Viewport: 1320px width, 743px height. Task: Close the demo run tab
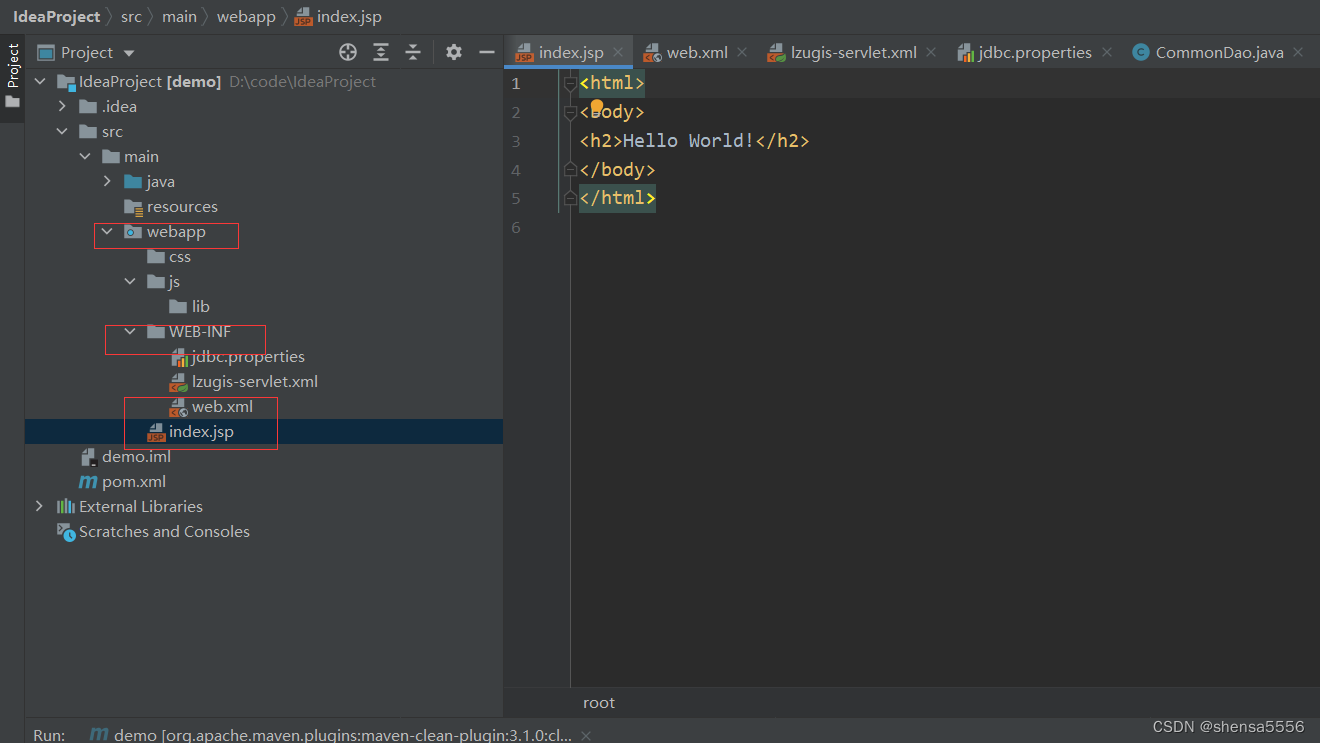coord(586,735)
